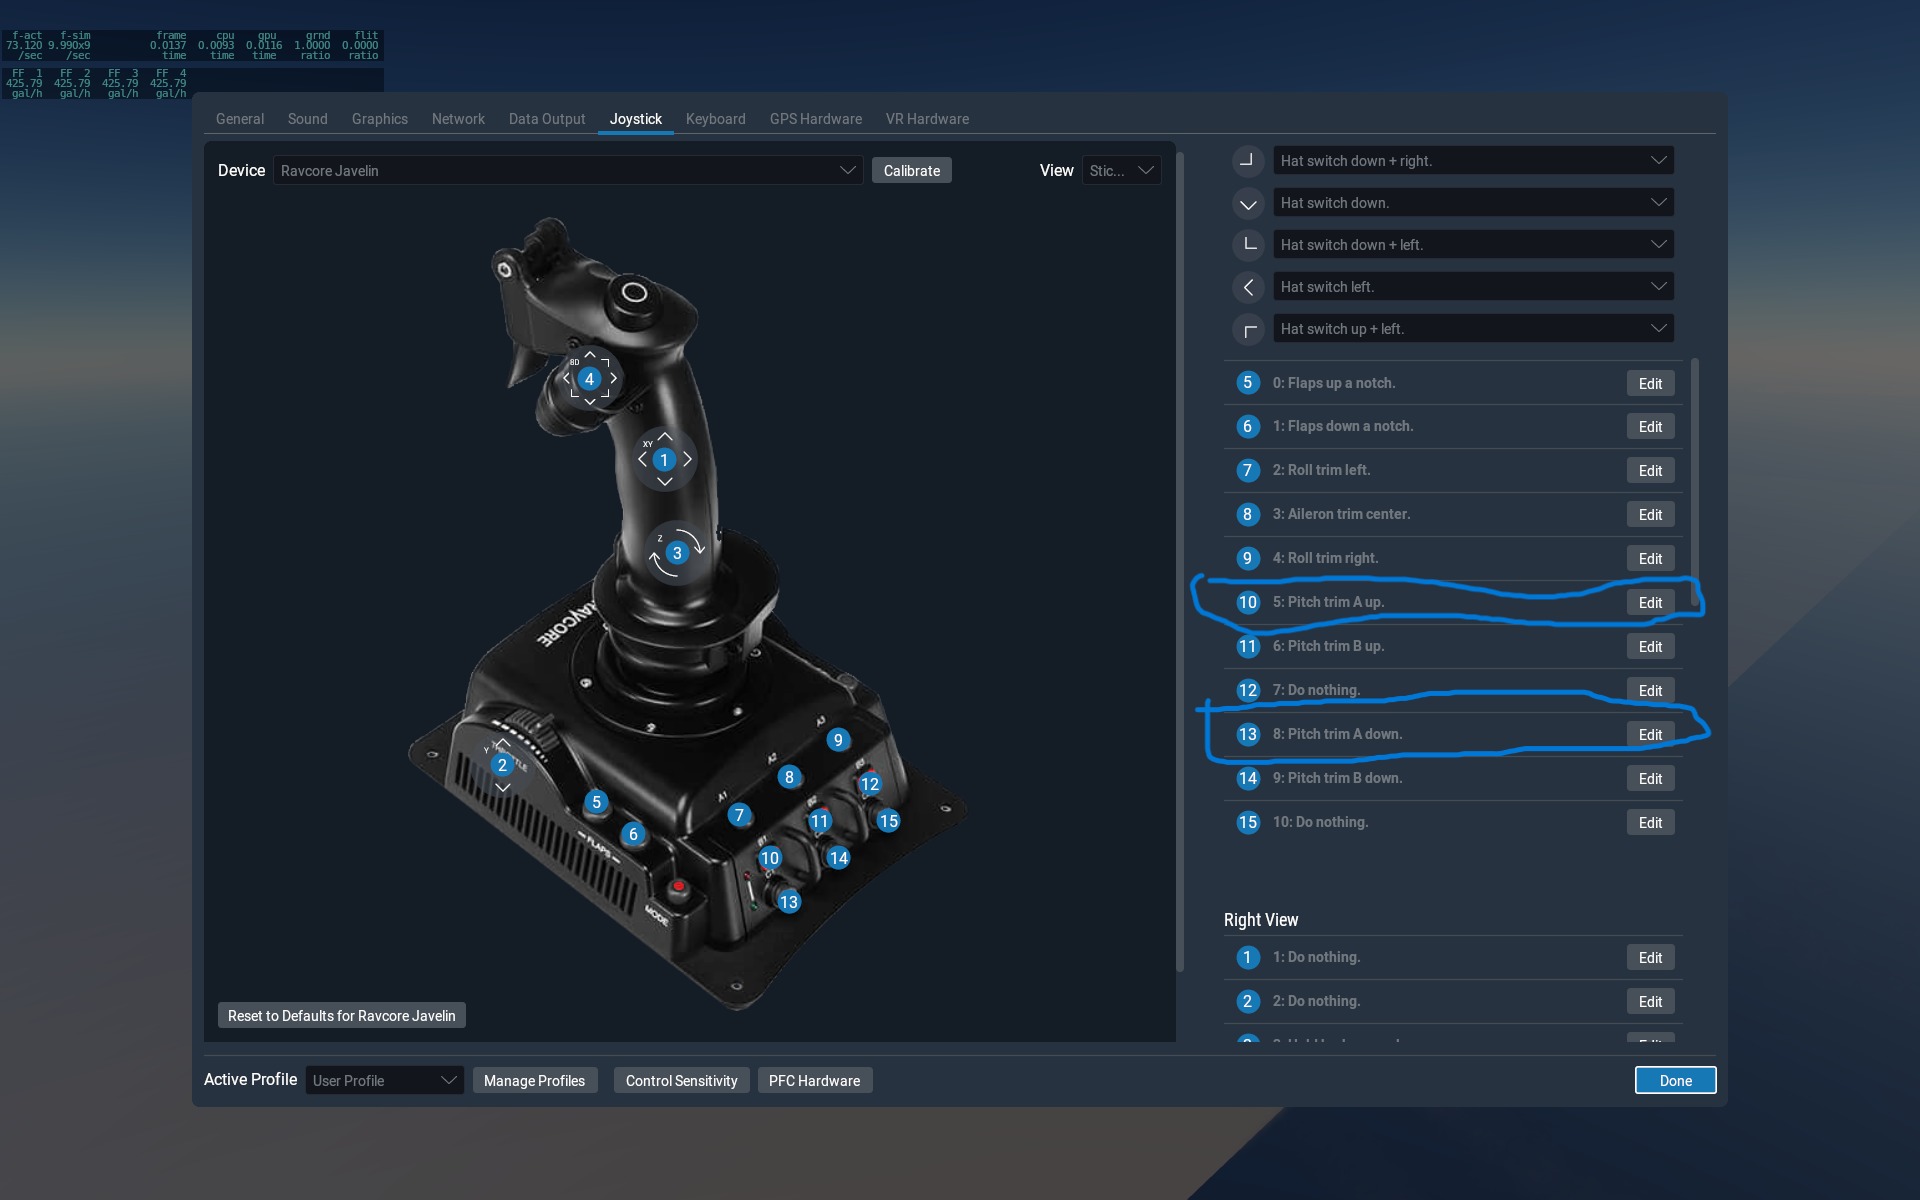Open the Device Ravcore Javelin dropdown
1920x1200 pixels.
[x=567, y=171]
